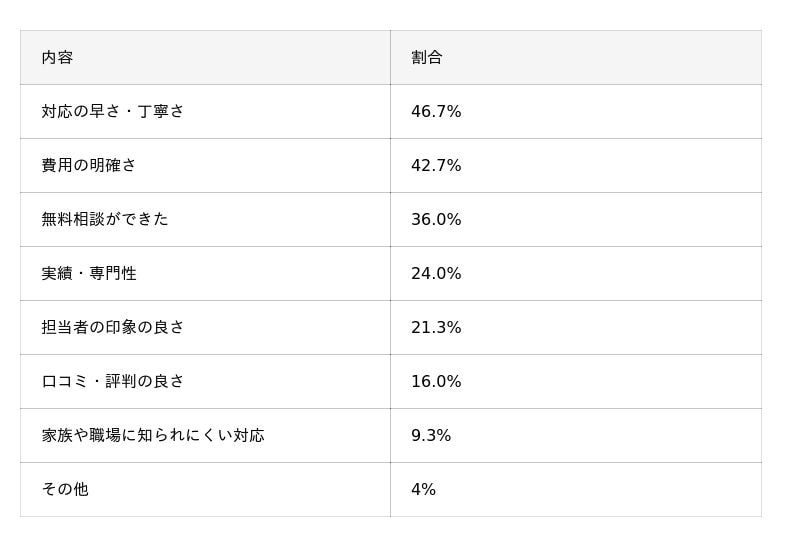Select the 費用の明確さ row label
This screenshot has width=800, height=547.
click(89, 166)
